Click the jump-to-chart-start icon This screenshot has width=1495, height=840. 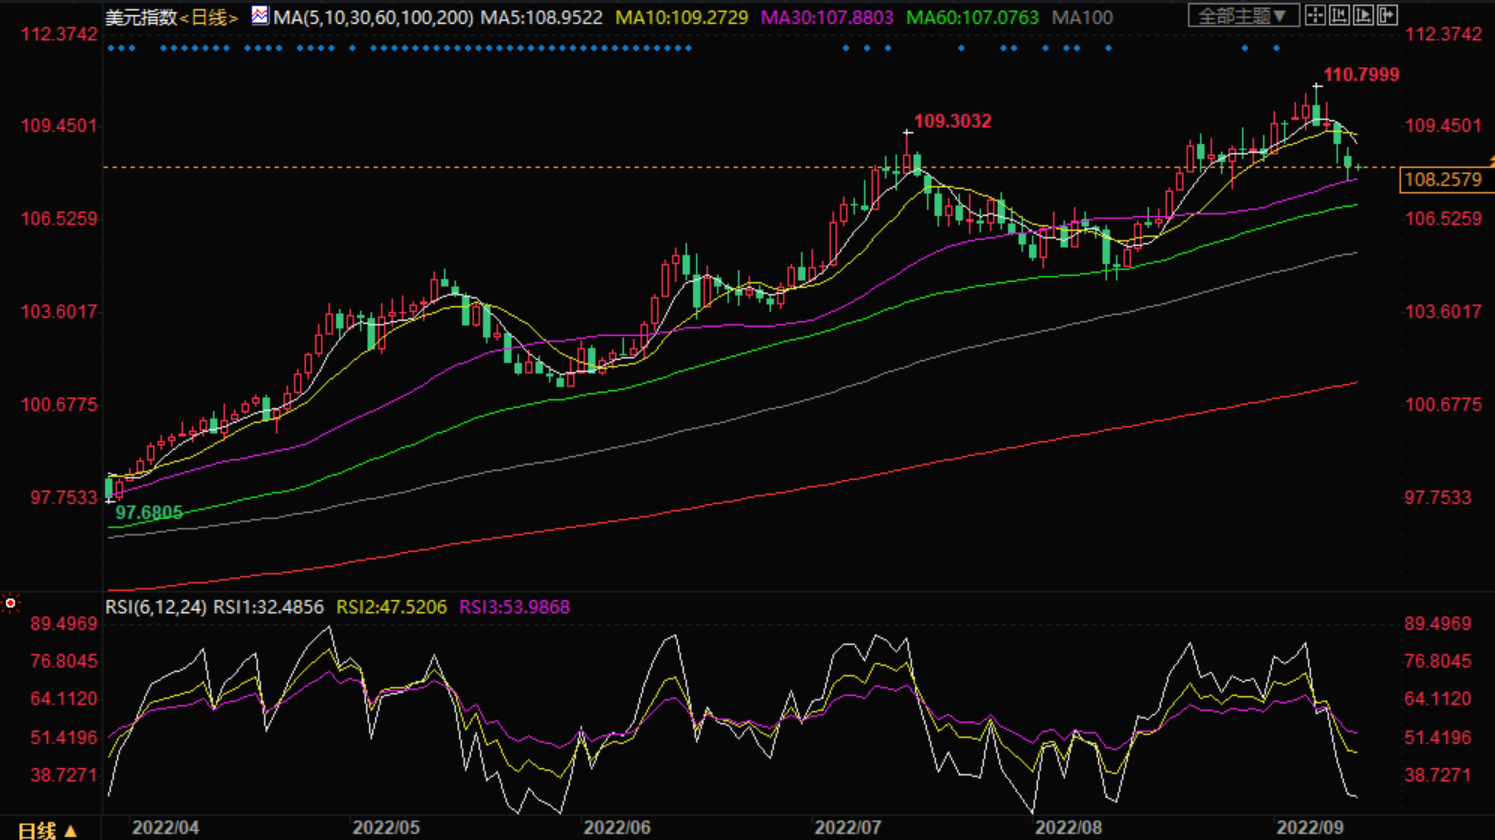pyautogui.click(x=1339, y=15)
